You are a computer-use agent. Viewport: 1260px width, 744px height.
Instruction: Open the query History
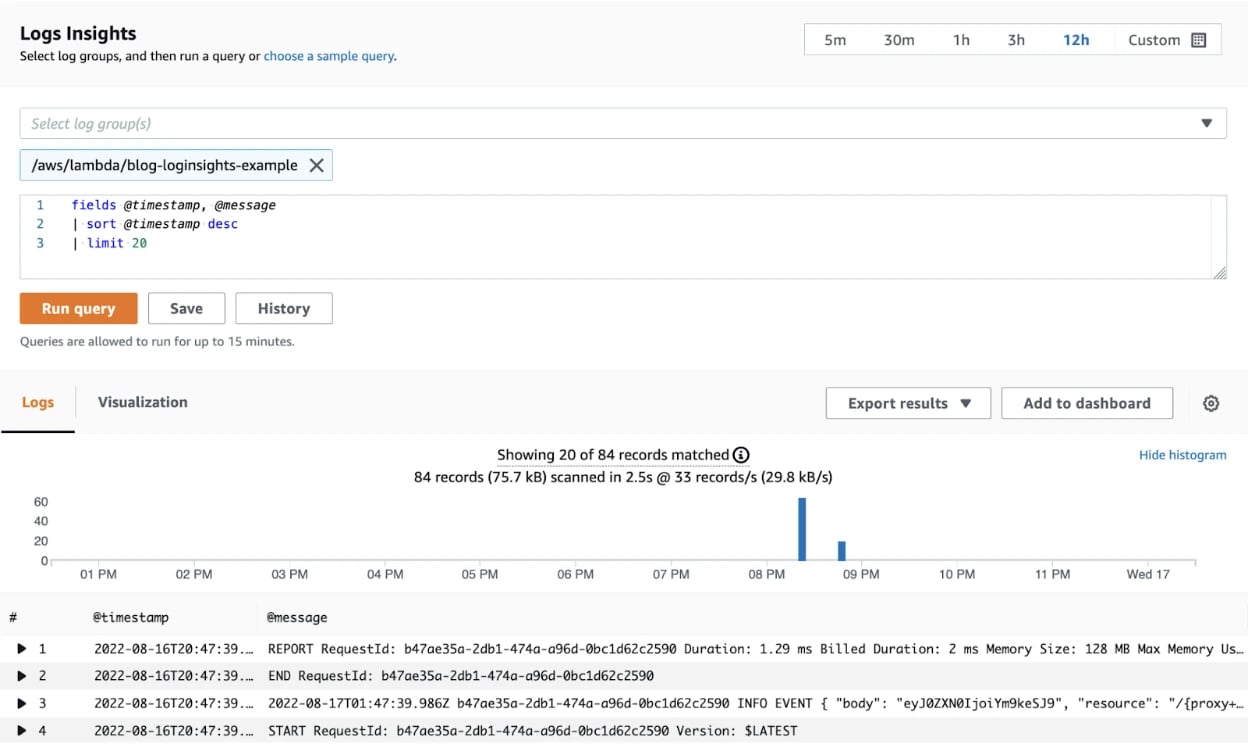pyautogui.click(x=283, y=308)
